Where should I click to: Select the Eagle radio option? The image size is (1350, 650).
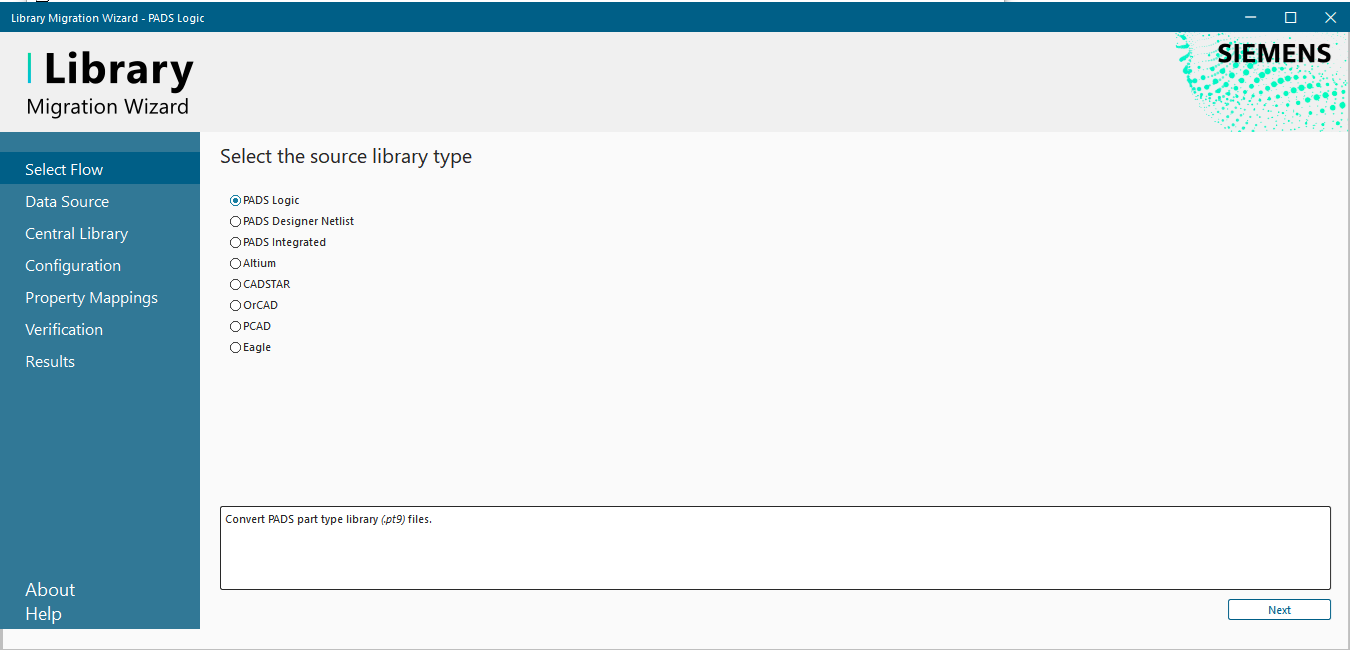[236, 348]
